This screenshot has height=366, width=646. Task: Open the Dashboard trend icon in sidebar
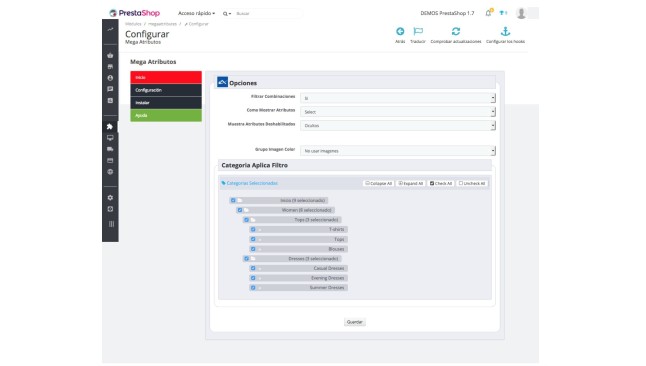point(110,29)
